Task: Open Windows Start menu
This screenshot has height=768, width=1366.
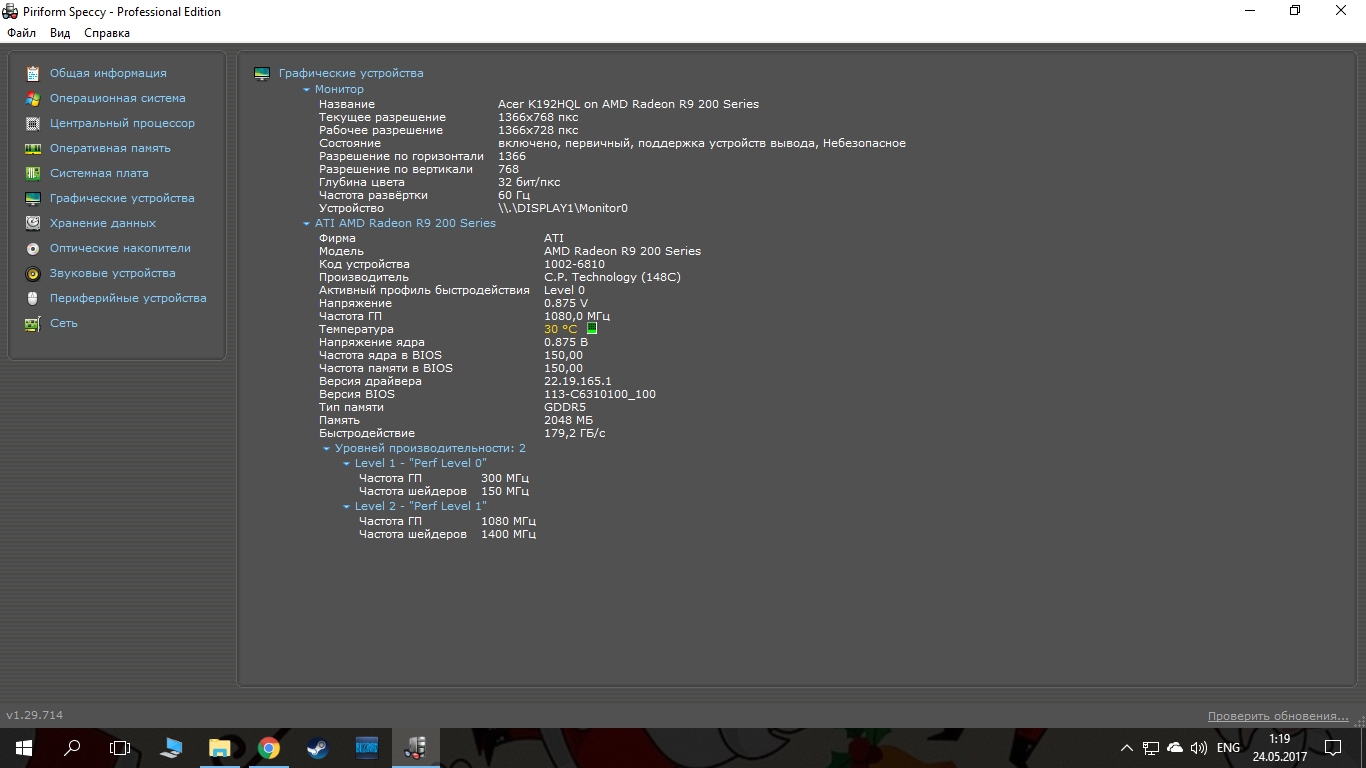Action: click(24, 747)
